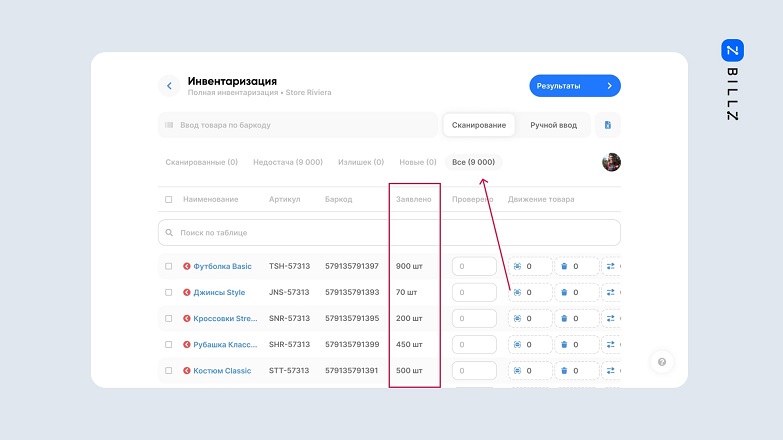Switch to Ручной ввод mode
Viewport: 783px width, 440px height.
tap(553, 125)
